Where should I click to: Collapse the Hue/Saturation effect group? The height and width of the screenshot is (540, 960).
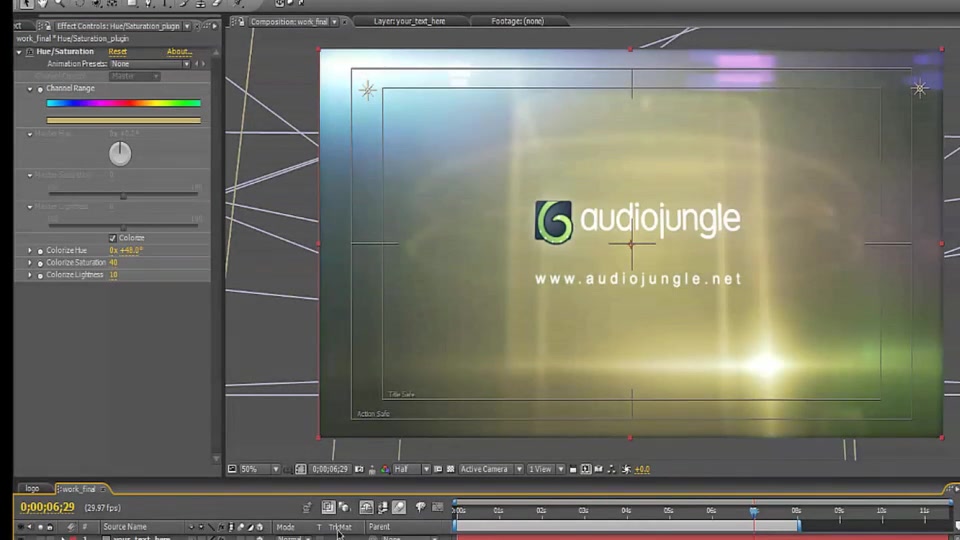click(x=19, y=51)
